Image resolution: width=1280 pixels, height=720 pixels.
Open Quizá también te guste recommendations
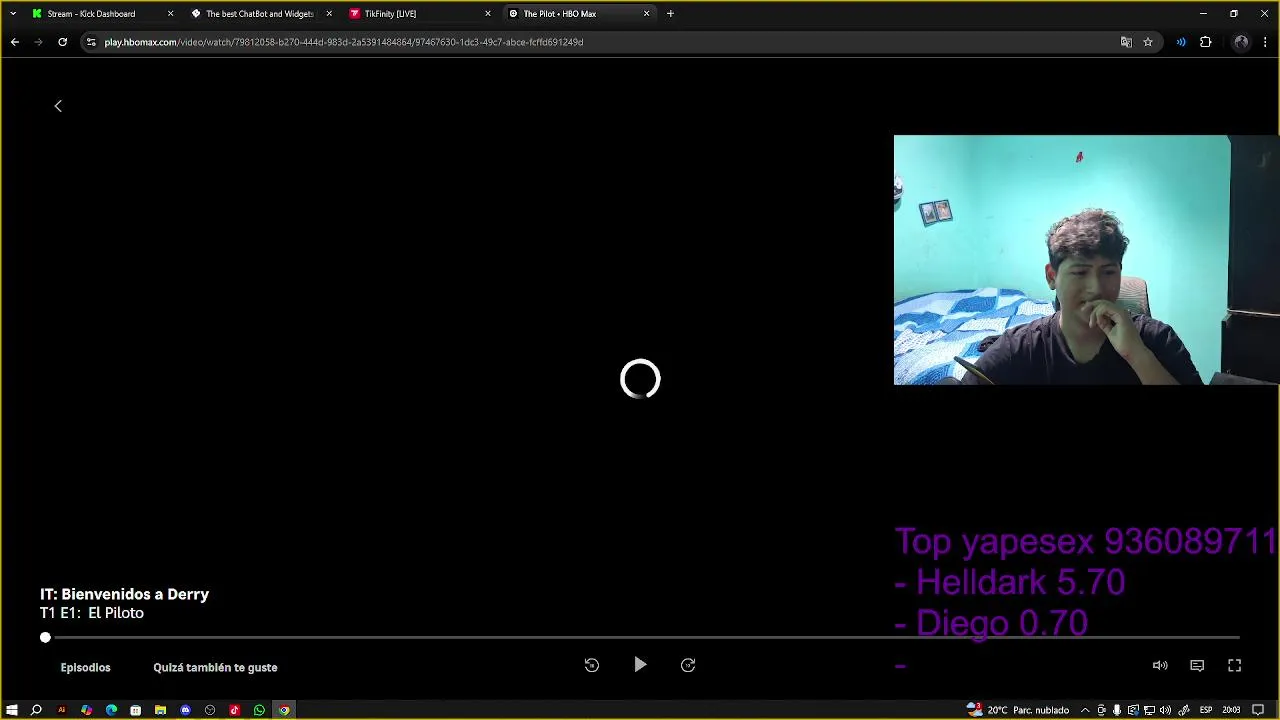tap(215, 667)
